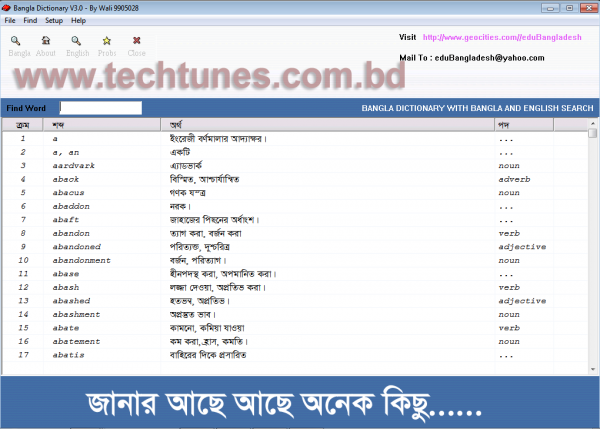Open the About toolbar icon
This screenshot has height=429, width=600.
[46, 41]
